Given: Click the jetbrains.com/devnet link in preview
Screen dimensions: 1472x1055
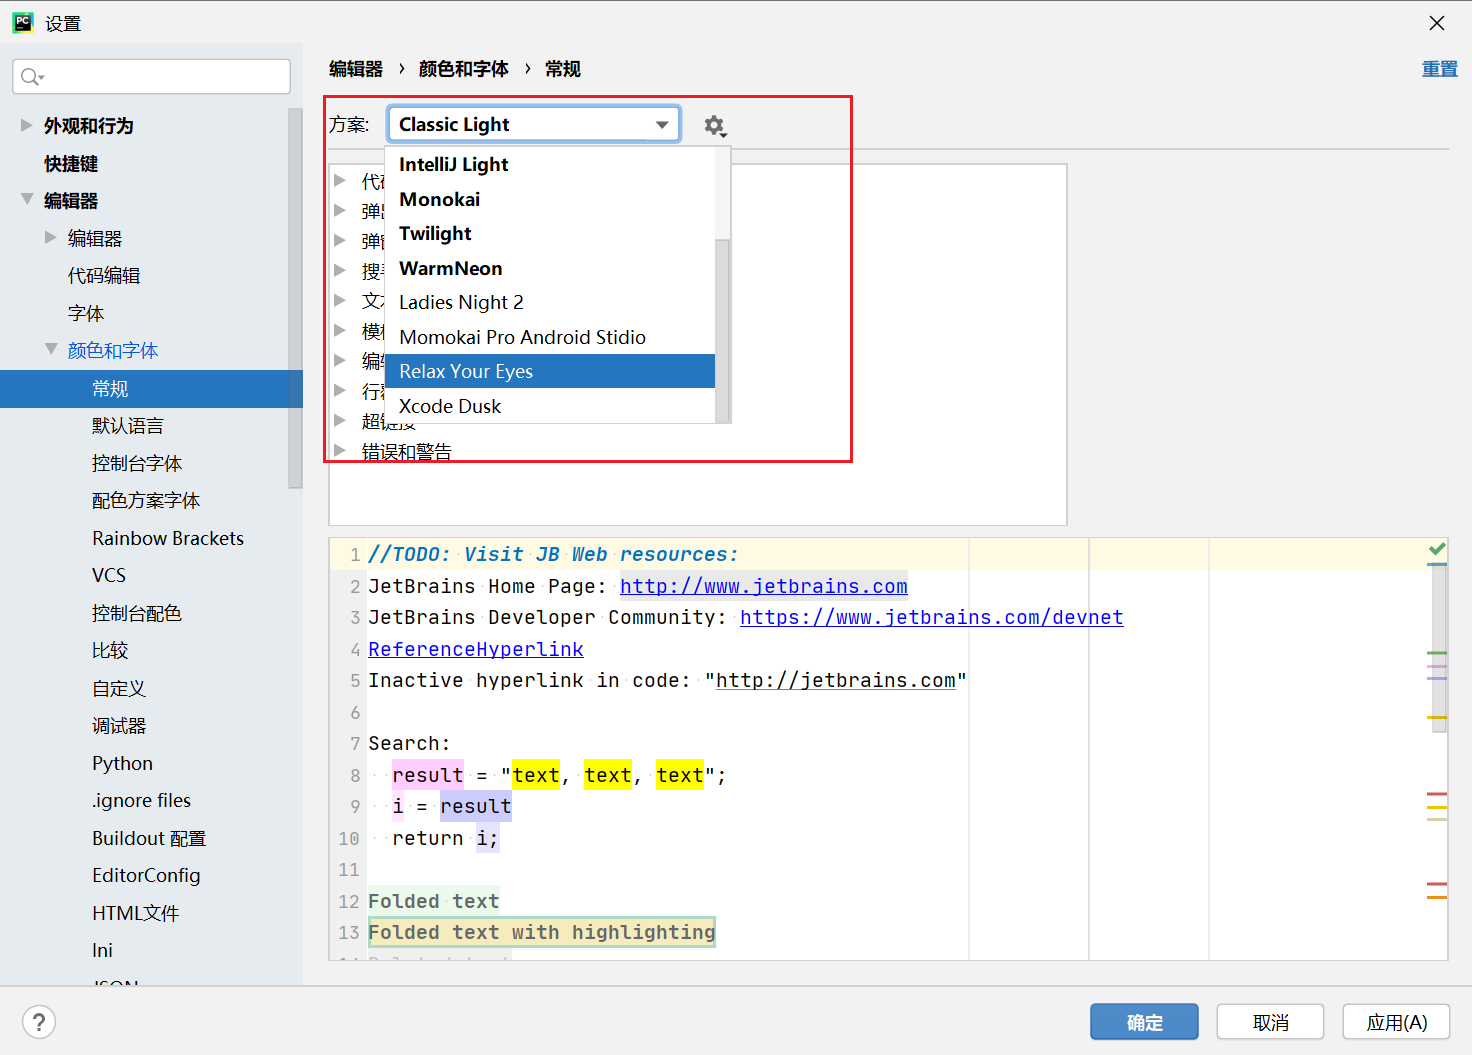Looking at the screenshot, I should pyautogui.click(x=932, y=617).
